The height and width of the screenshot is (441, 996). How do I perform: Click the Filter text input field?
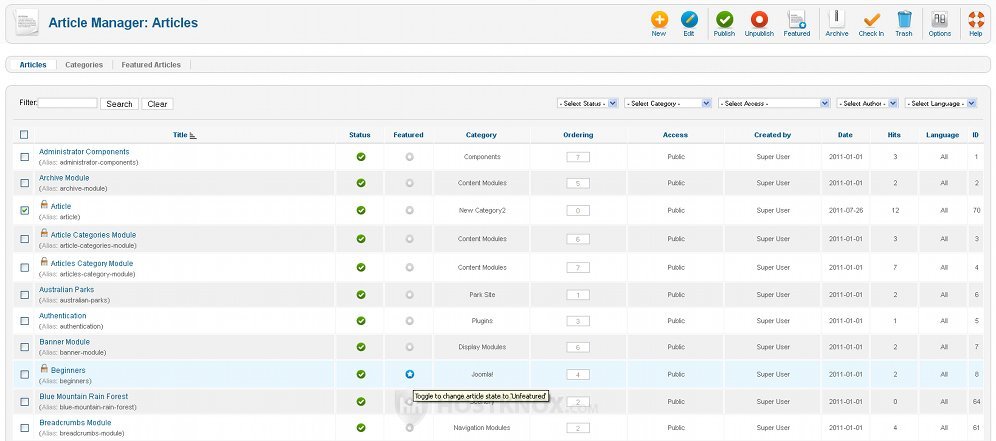click(68, 103)
